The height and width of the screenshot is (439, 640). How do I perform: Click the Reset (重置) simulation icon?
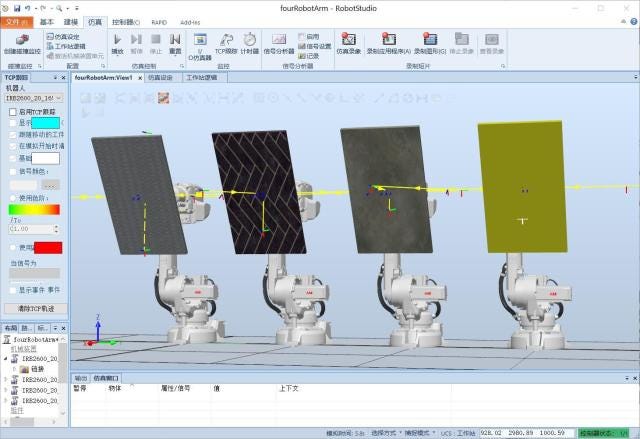pos(175,40)
